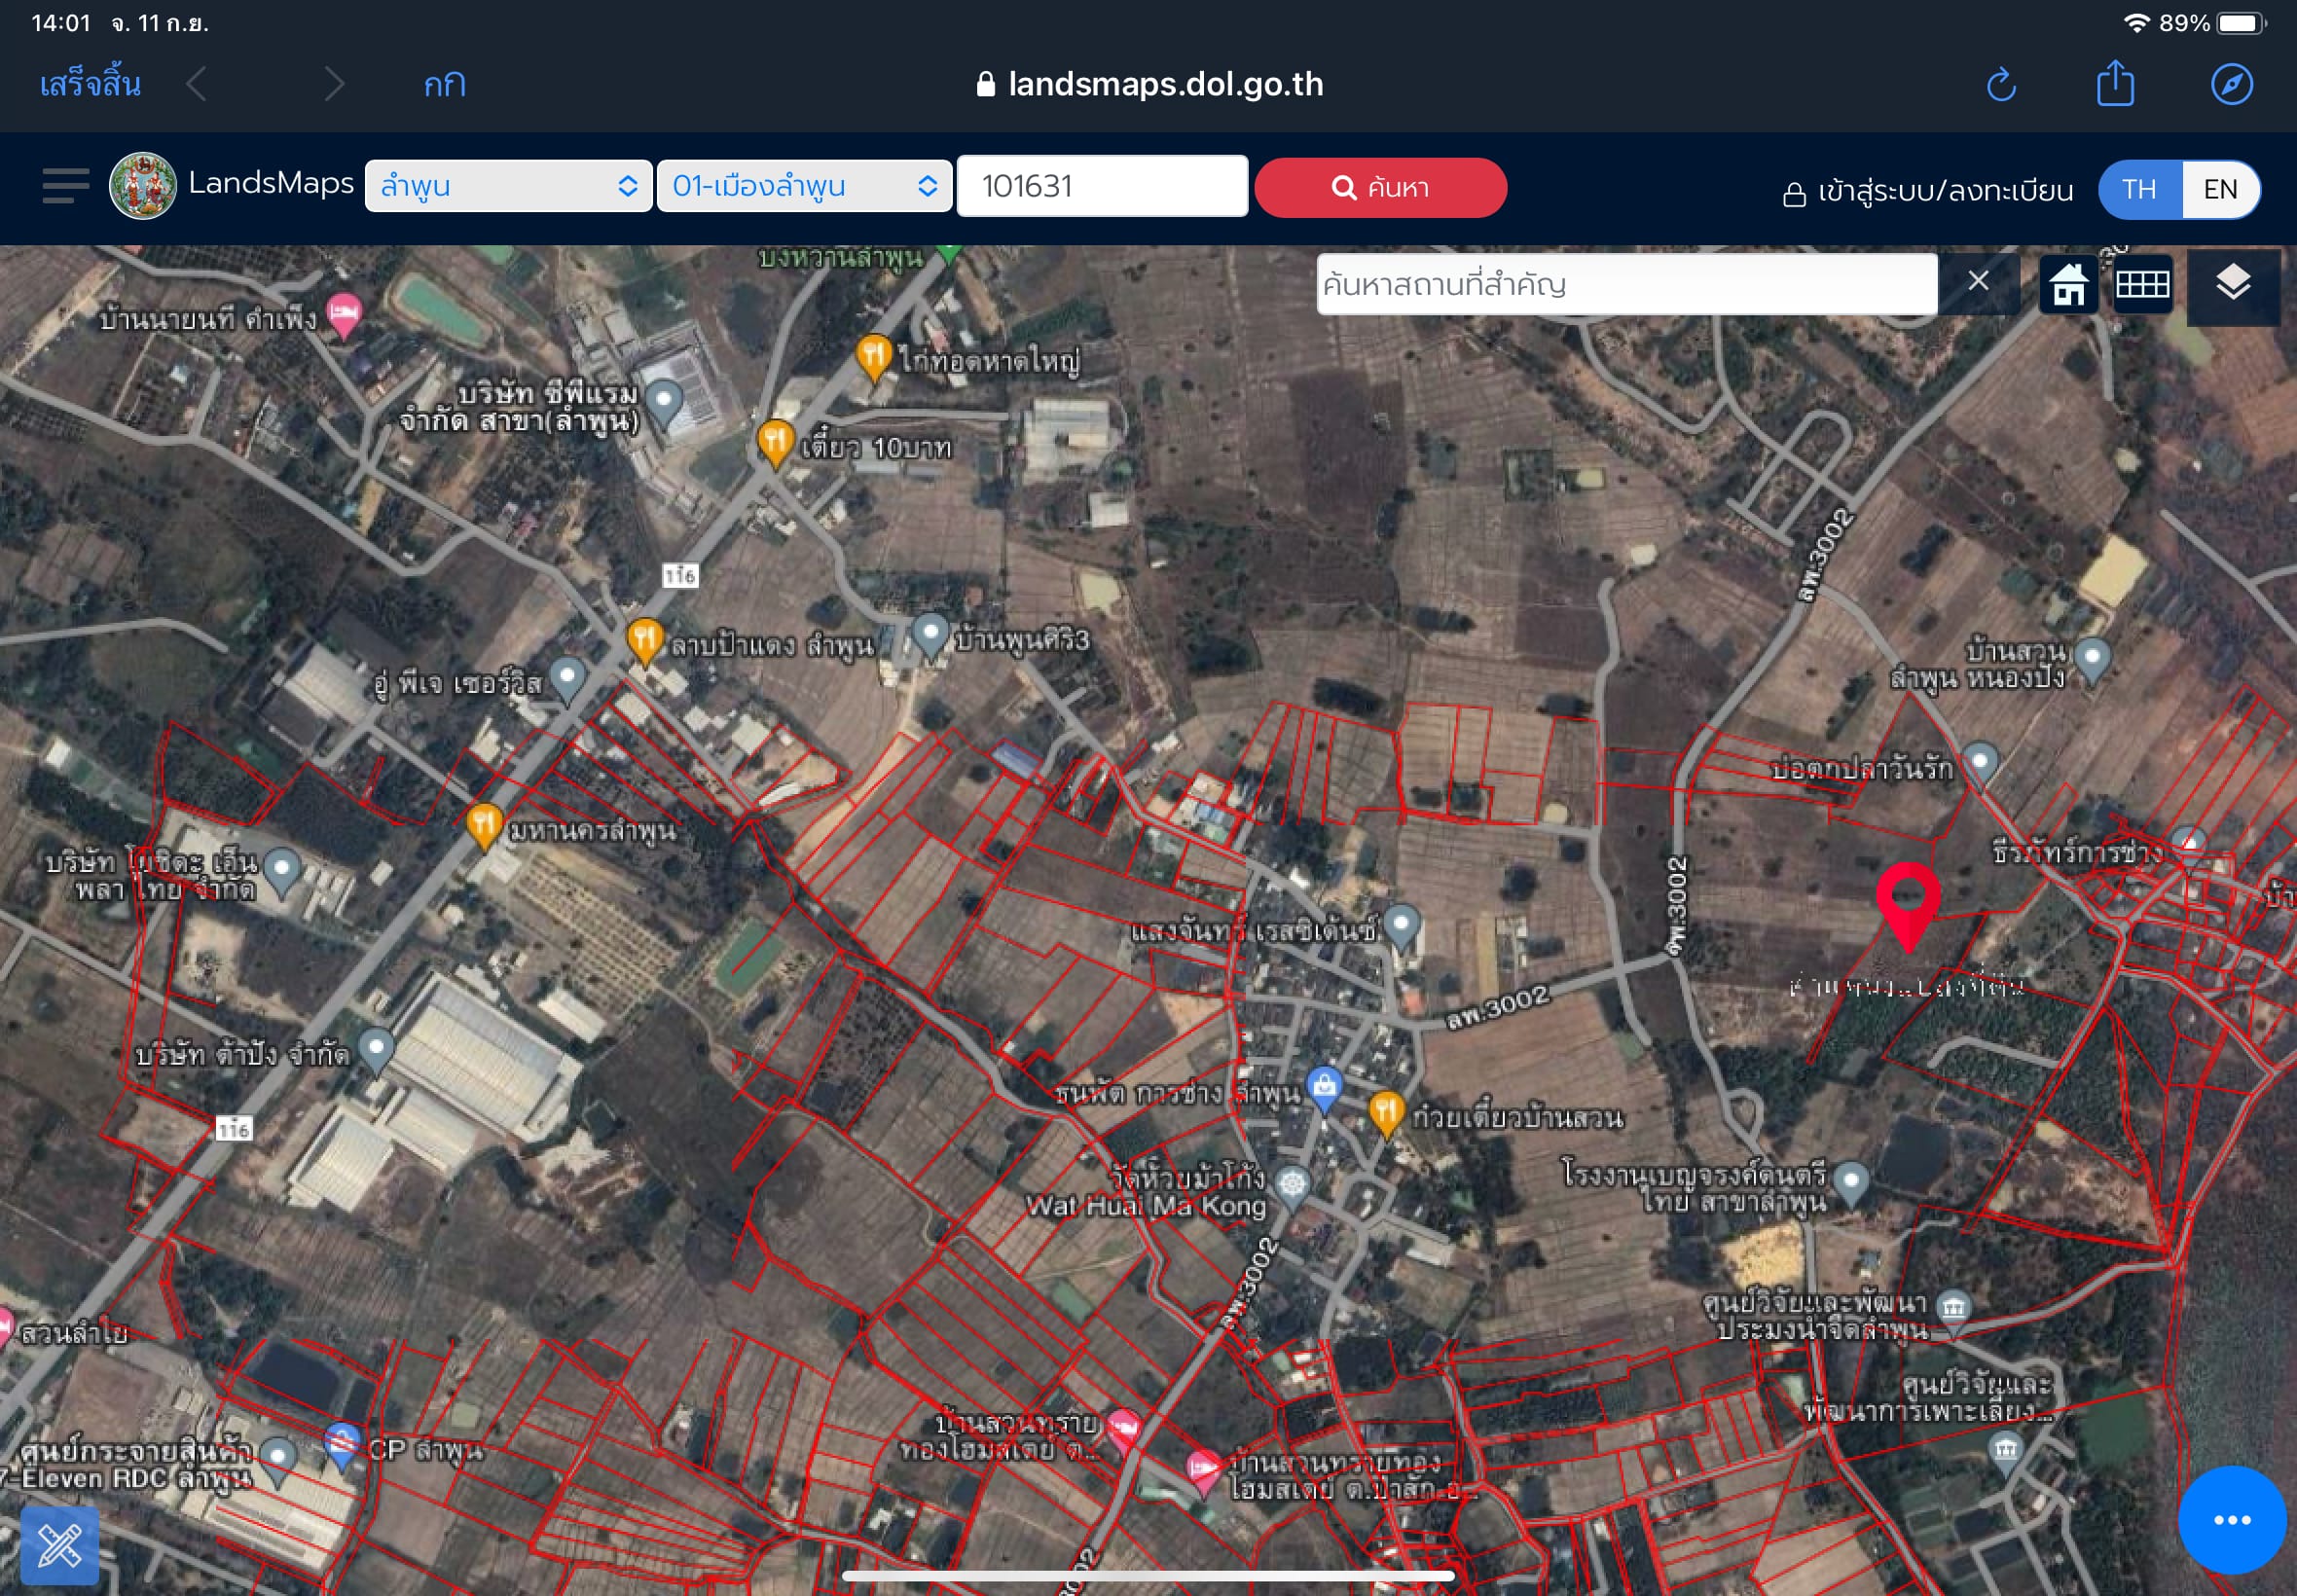Go back with the left arrow
Screen dimensions: 2297x1596
point(197,84)
